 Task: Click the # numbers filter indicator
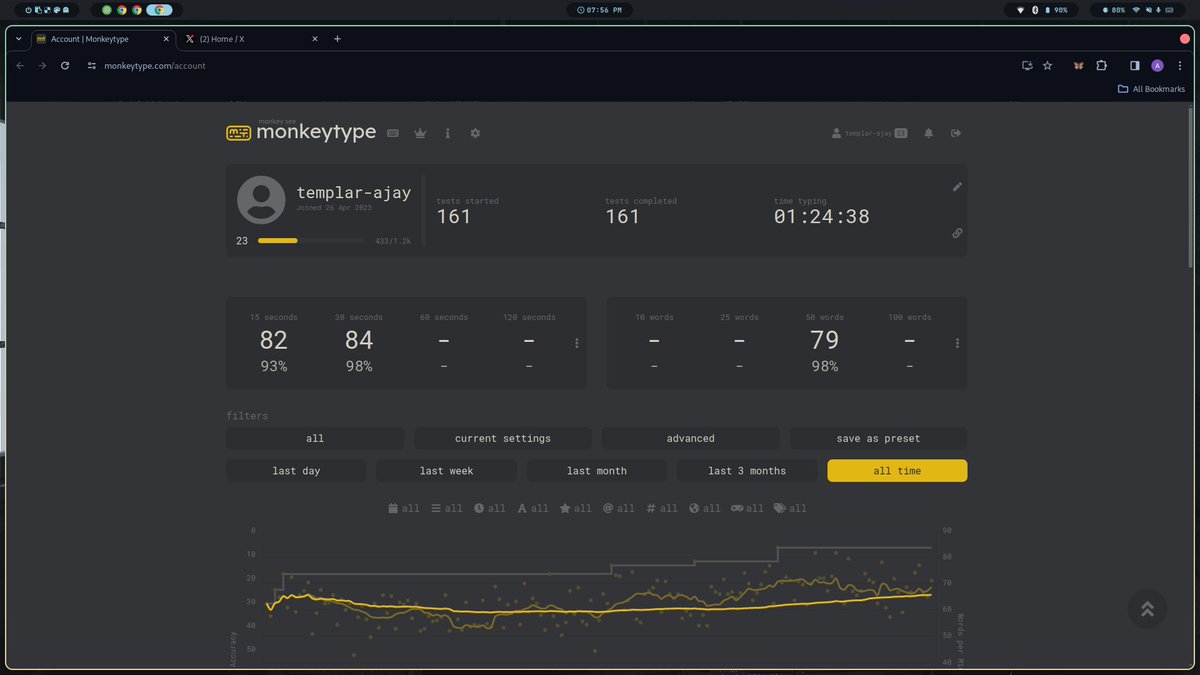tap(662, 508)
